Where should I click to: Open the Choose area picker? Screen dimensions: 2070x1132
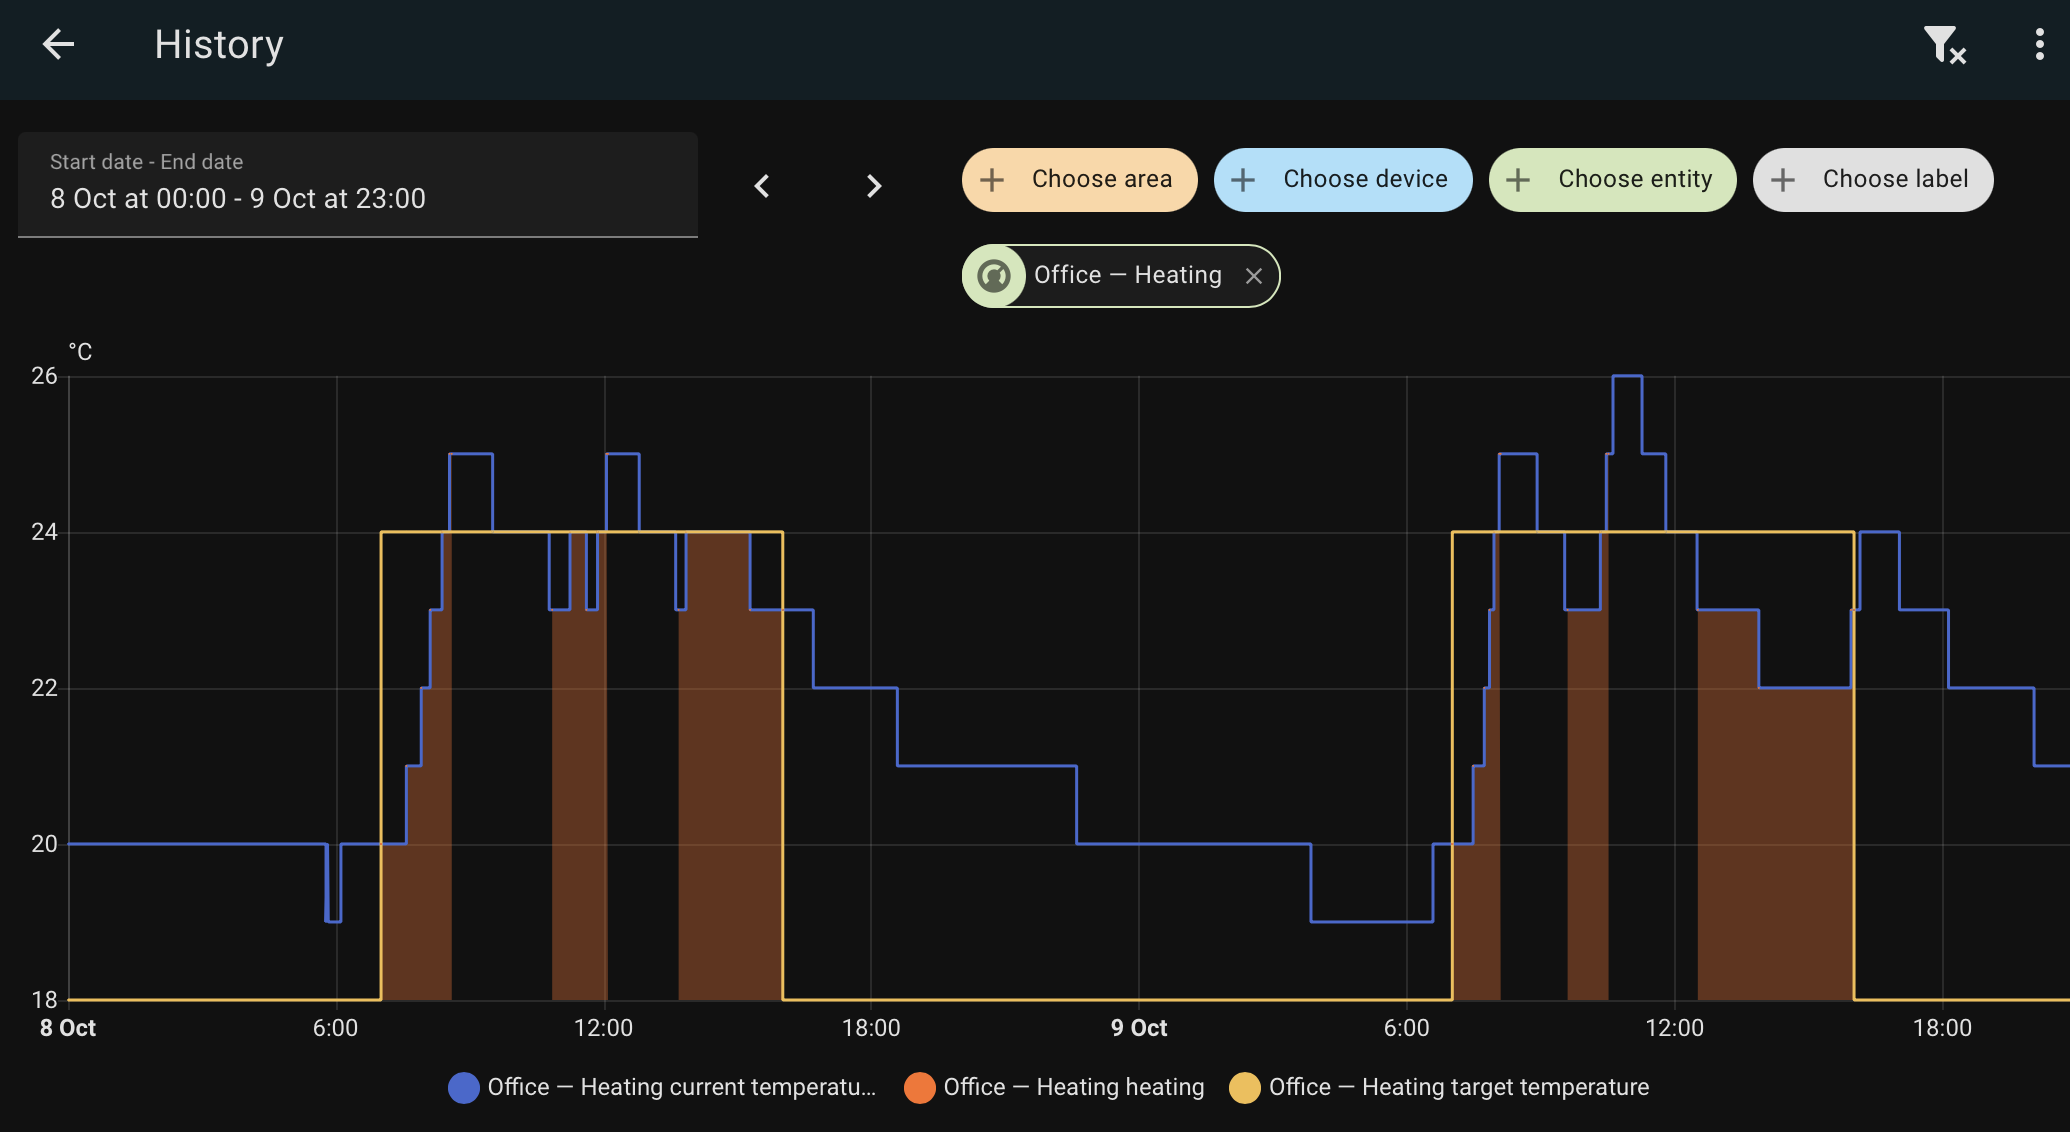1100,180
